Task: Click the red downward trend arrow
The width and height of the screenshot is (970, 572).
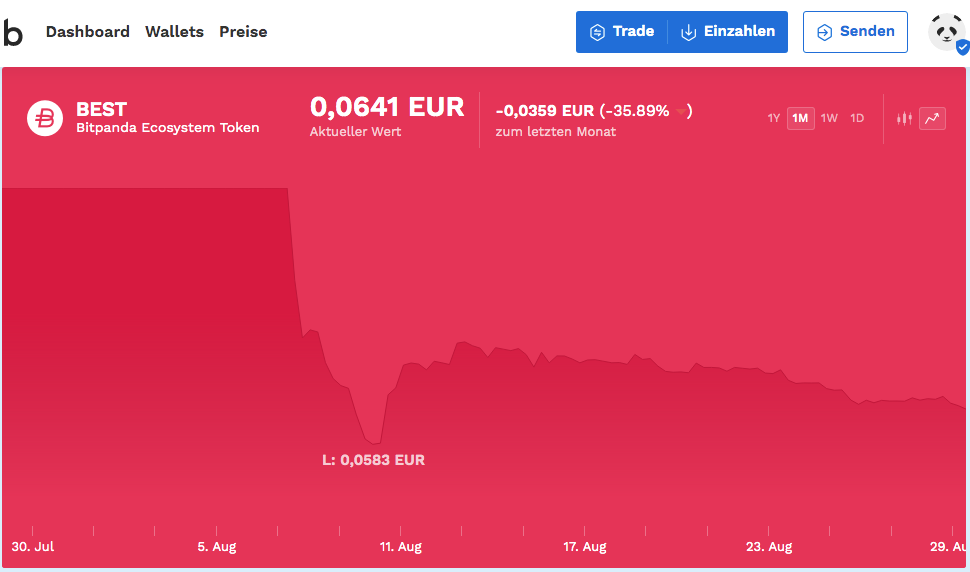Action: coord(682,112)
